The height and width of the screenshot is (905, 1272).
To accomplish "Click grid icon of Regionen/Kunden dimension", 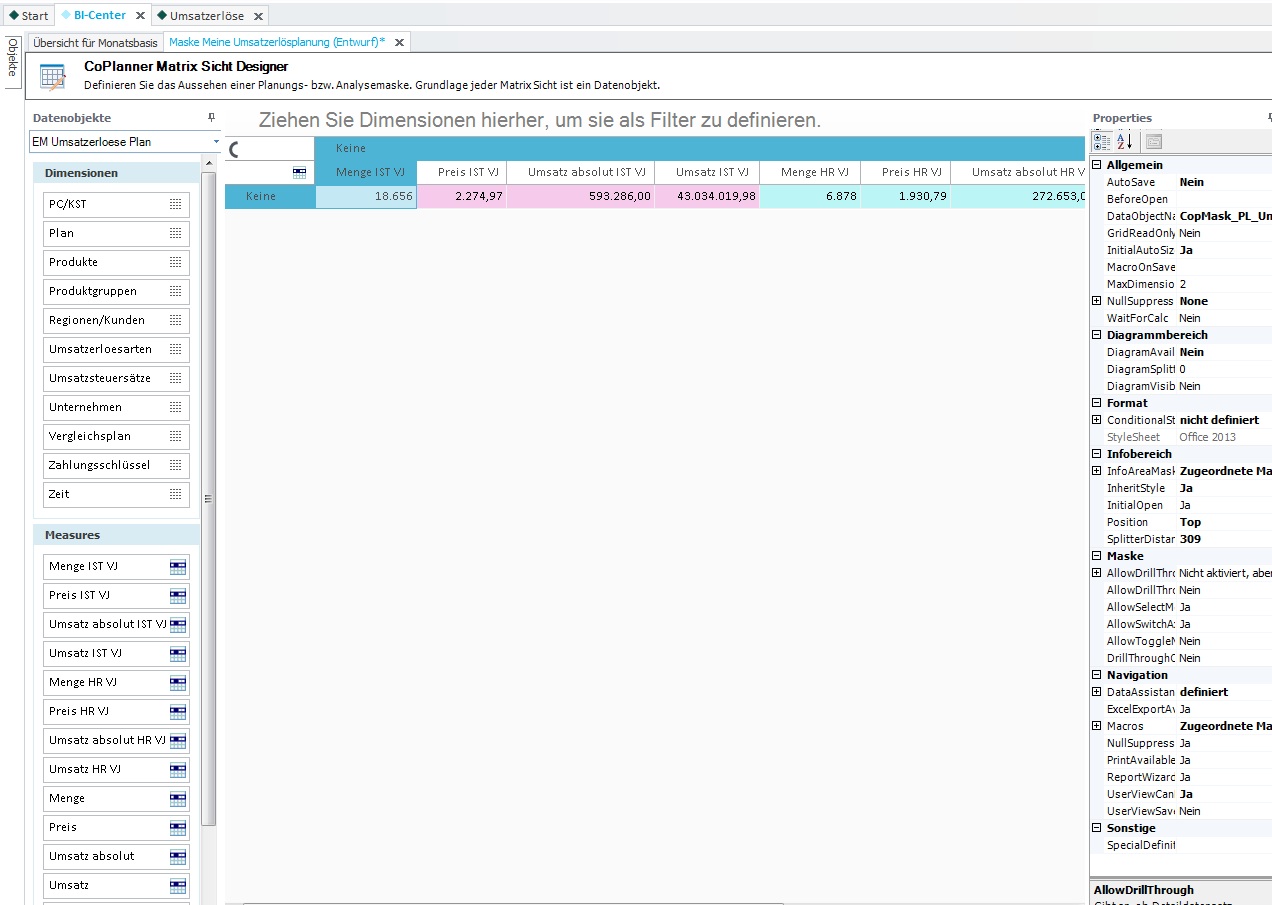I will click(x=176, y=320).
